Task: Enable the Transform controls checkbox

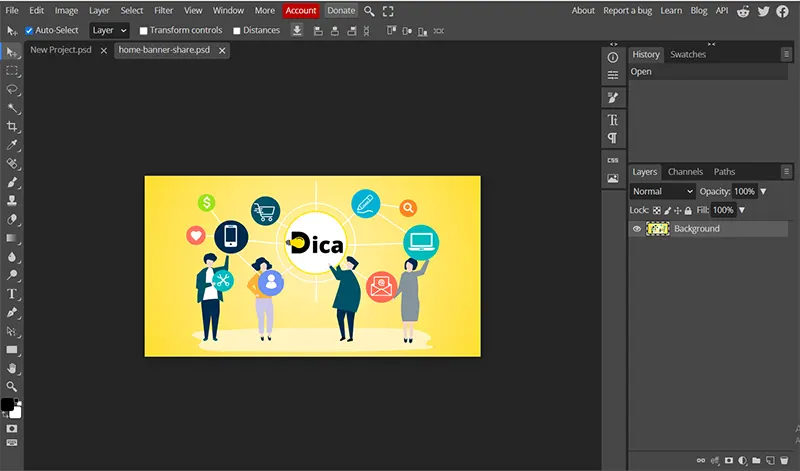Action: tap(143, 31)
